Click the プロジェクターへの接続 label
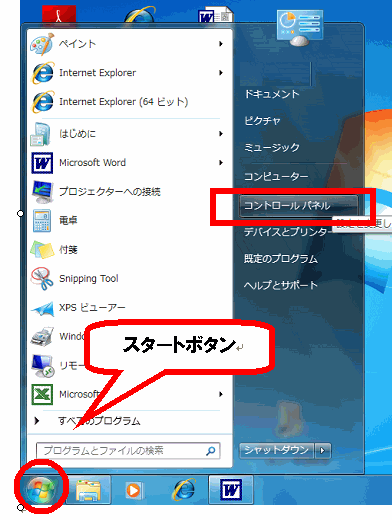Viewport: 392px width, 520px height. (110, 192)
